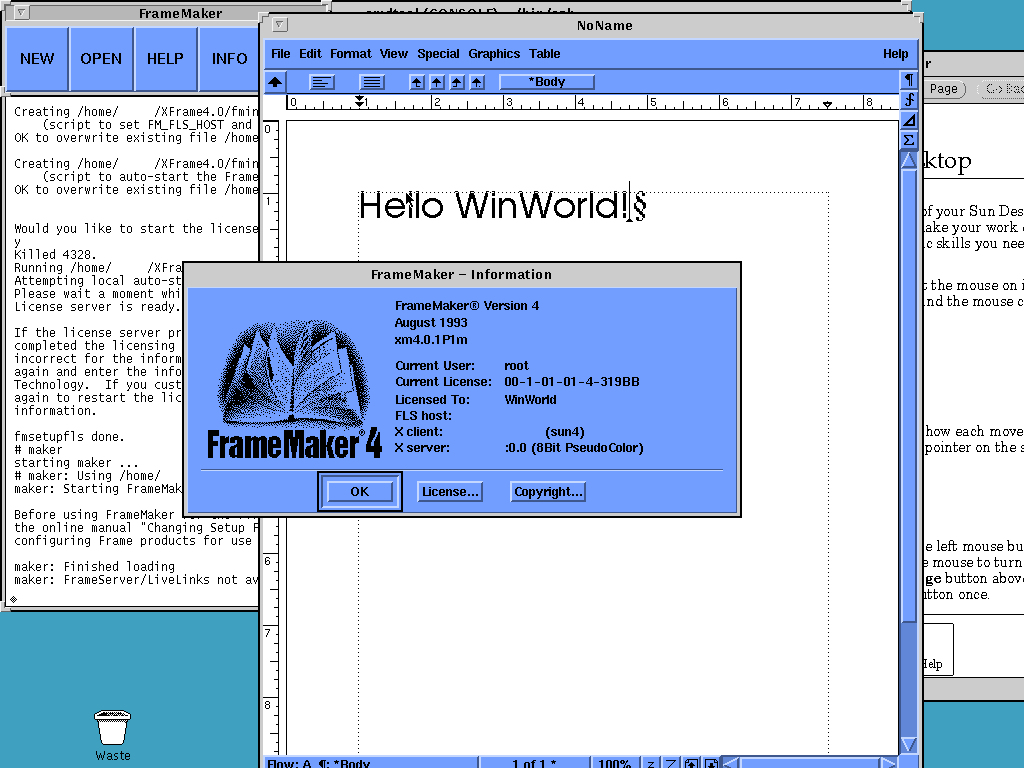This screenshot has width=1024, height=768.
Task: Click the License... button
Action: [x=450, y=492]
